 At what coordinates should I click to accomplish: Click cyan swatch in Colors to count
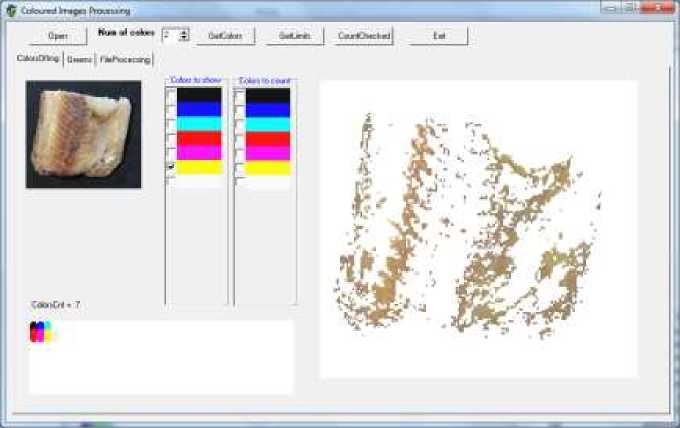(x=268, y=125)
